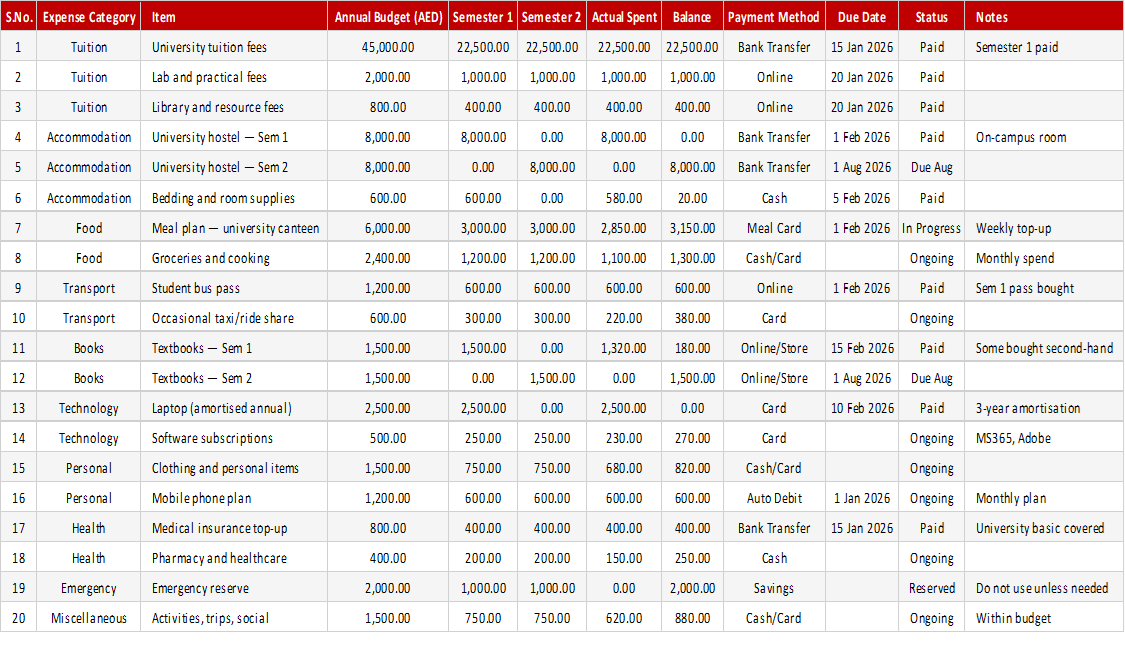Select the 45,000.00 annual budget cell
The image size is (1125, 661).
pos(388,47)
